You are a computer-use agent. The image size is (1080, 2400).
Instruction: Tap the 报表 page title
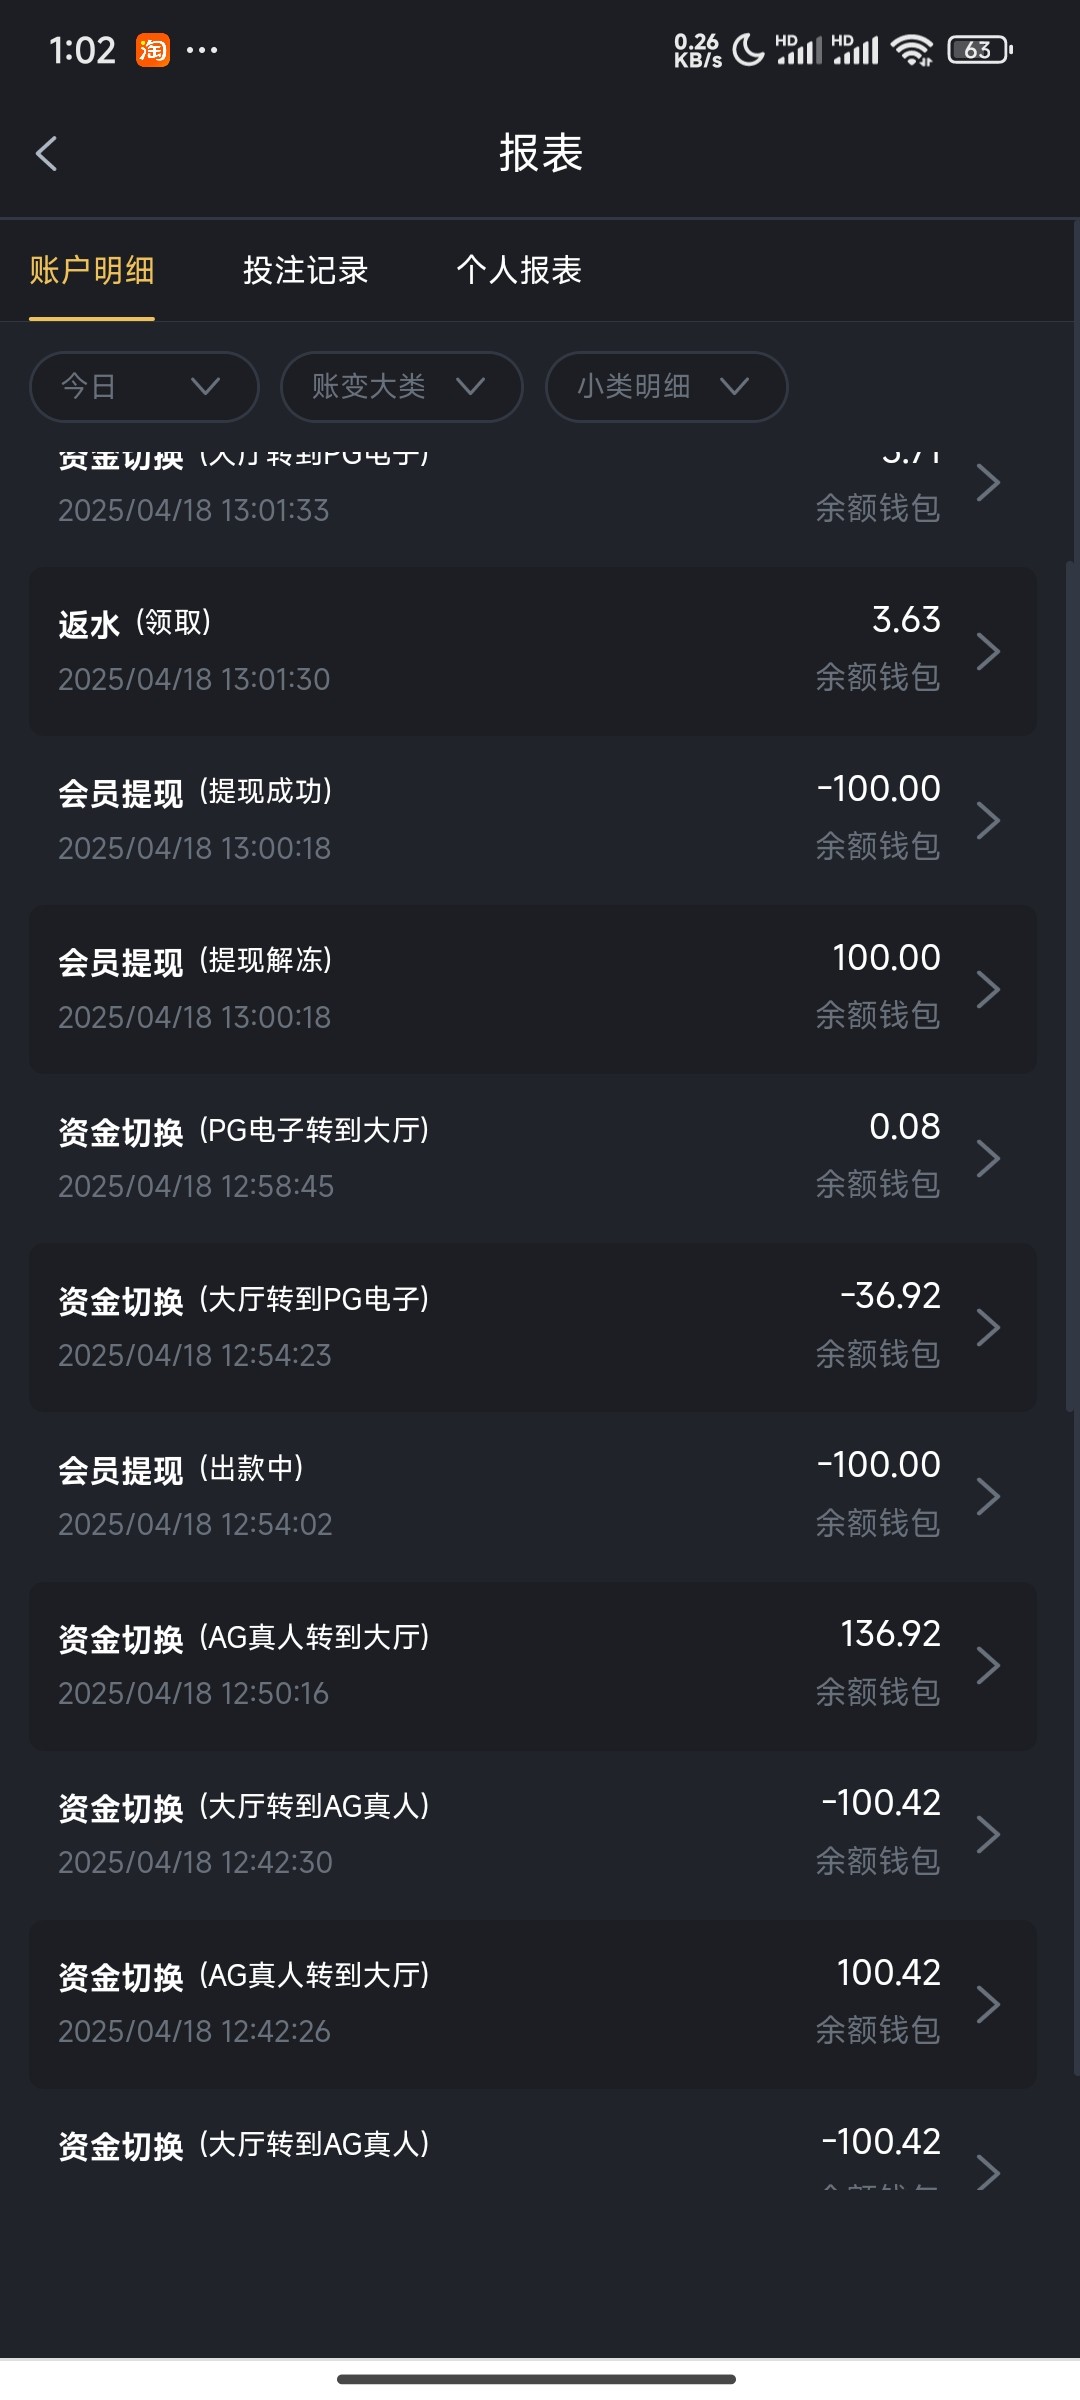[x=540, y=154]
